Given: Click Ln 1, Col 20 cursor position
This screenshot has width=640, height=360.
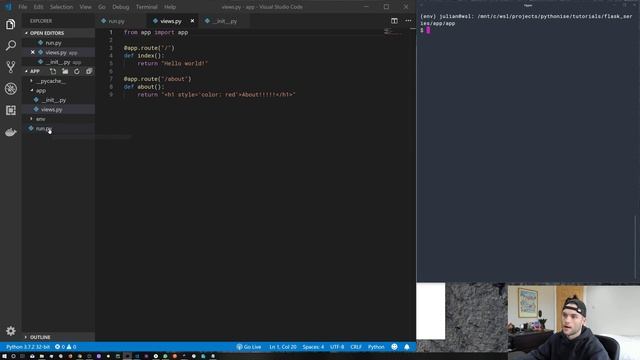Looking at the screenshot, I should pyautogui.click(x=282, y=347).
